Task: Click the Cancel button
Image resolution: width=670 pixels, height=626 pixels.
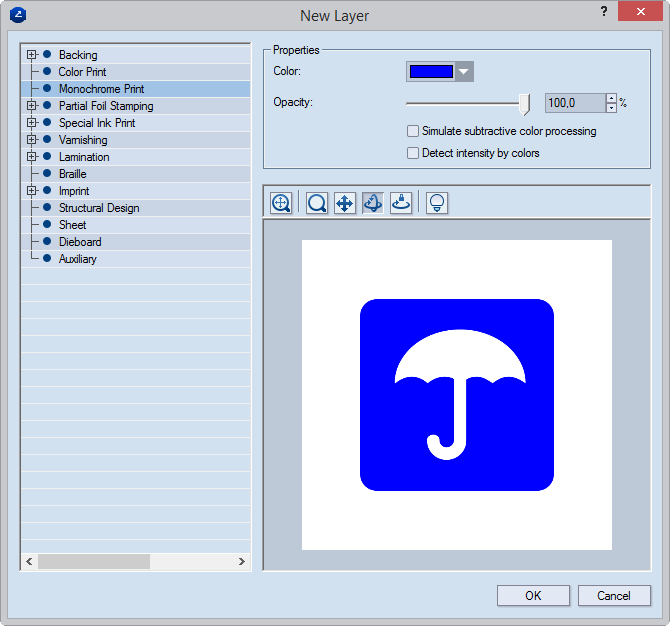Action: [x=614, y=595]
